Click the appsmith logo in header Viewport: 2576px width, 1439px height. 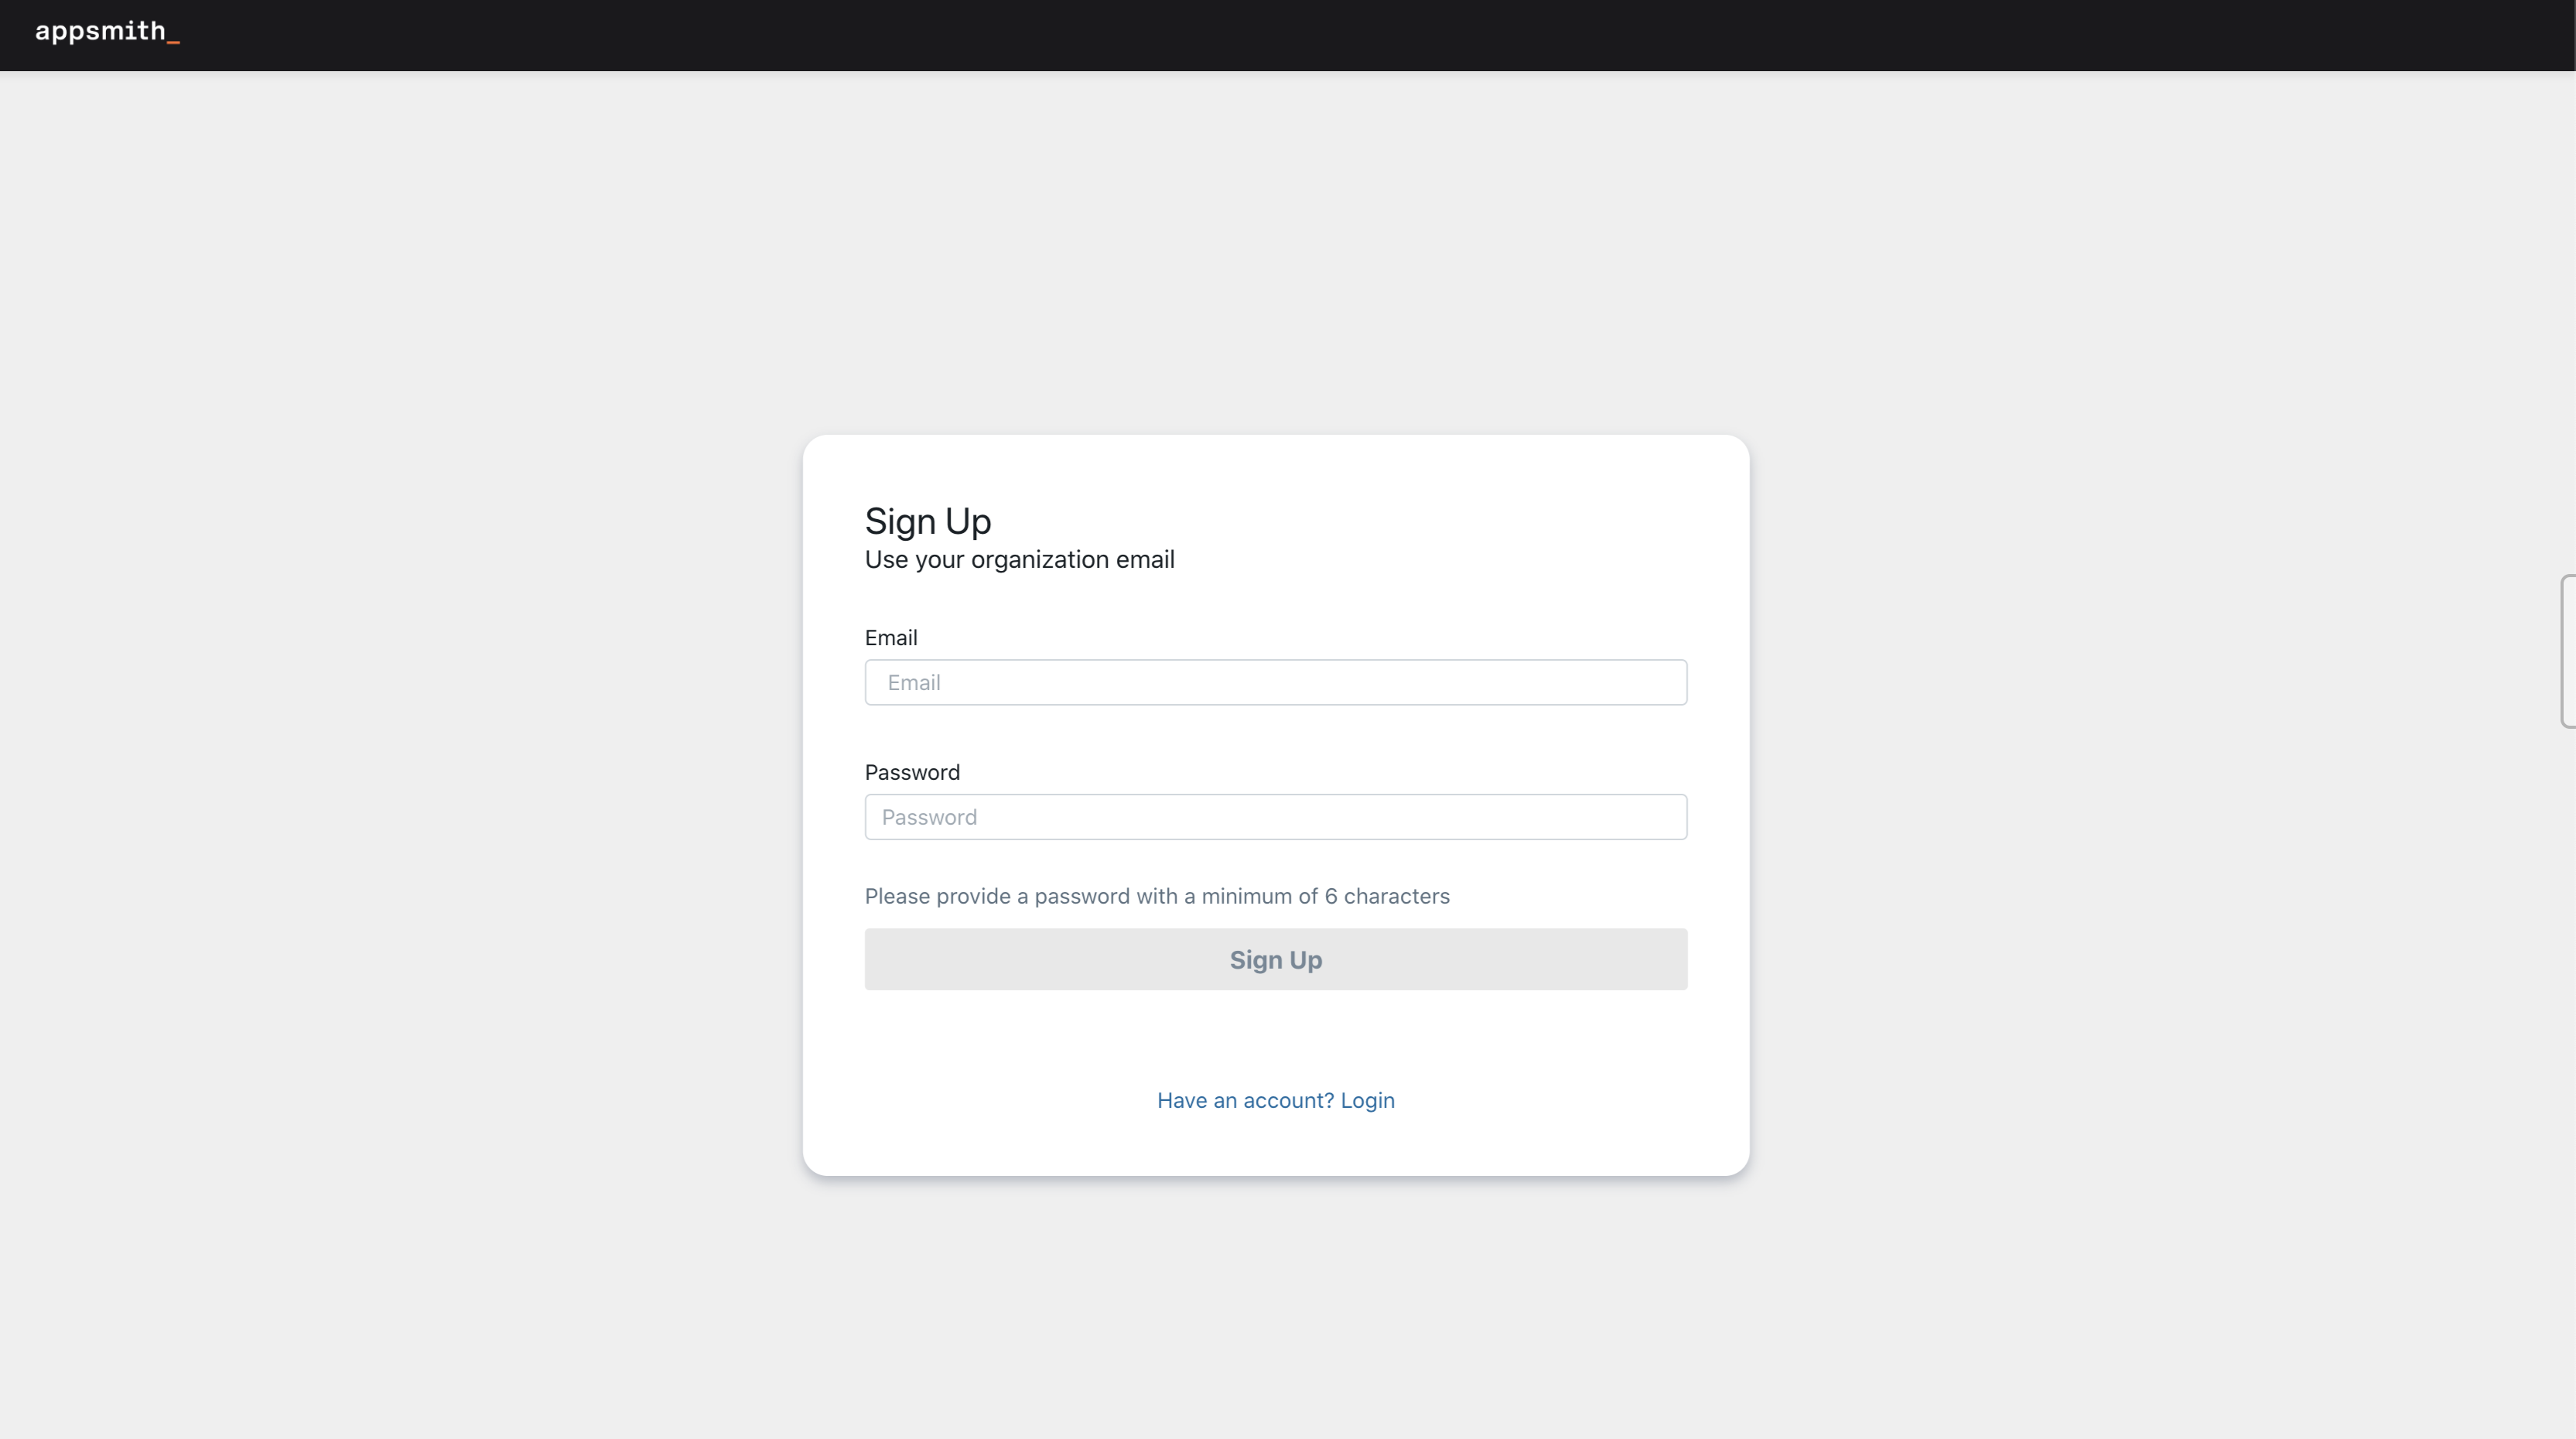tap(100, 32)
